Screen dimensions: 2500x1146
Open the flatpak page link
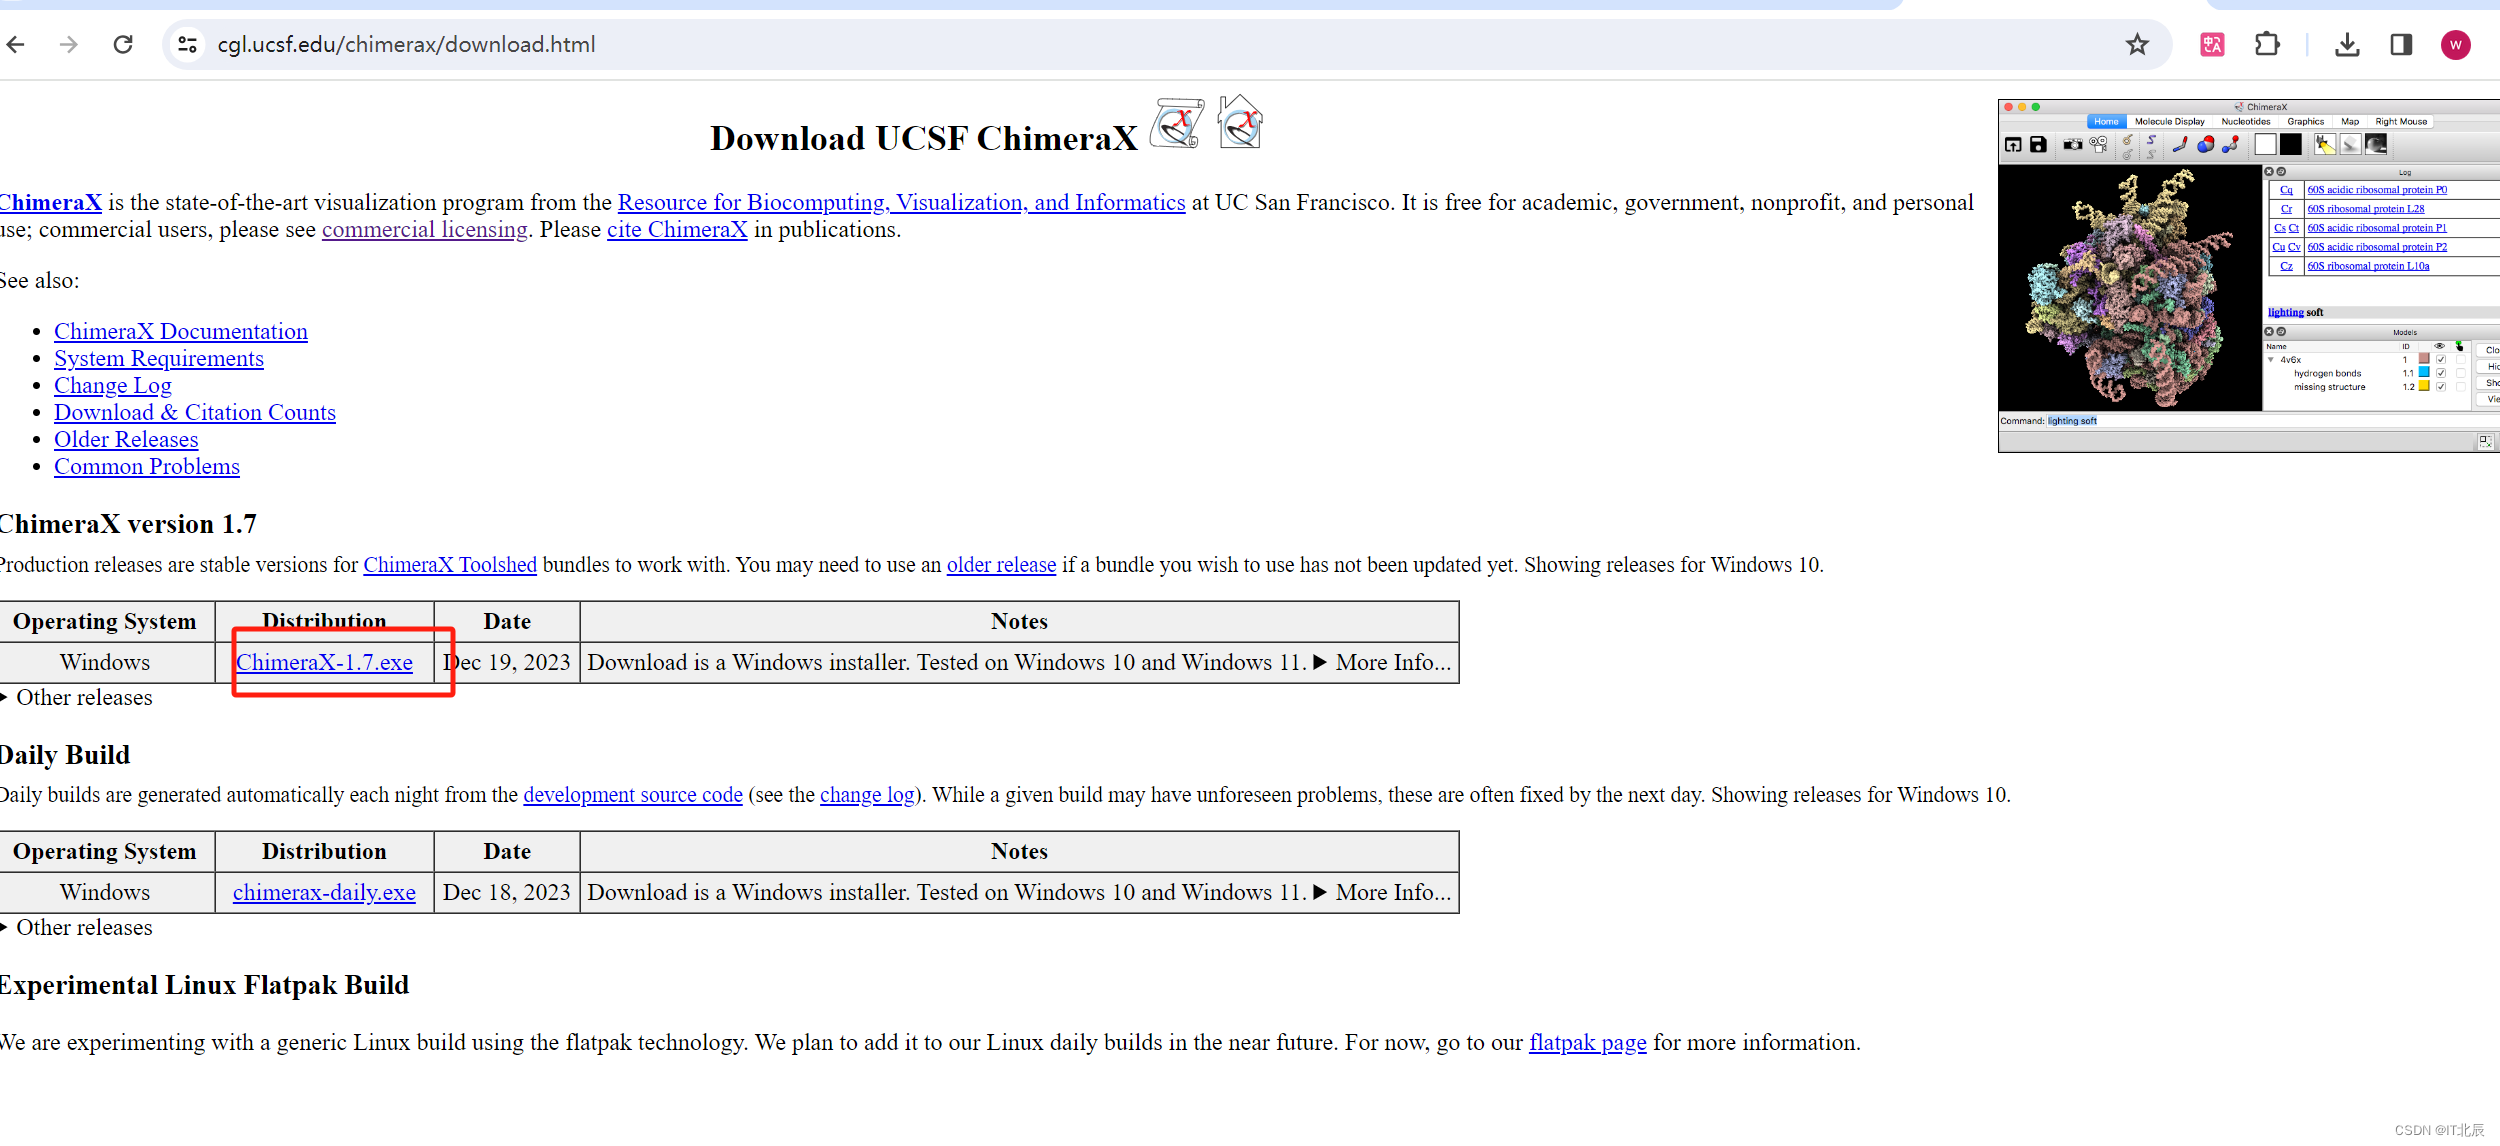coord(1588,1042)
